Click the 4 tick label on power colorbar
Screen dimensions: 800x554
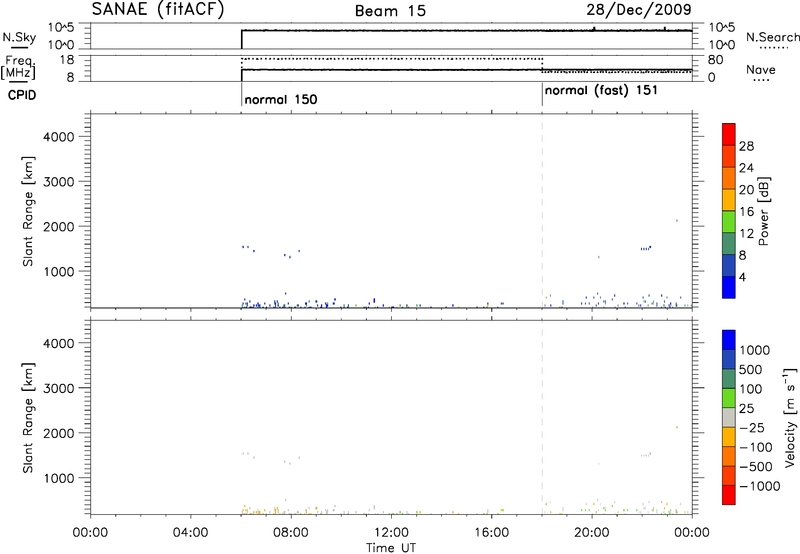tap(742, 277)
